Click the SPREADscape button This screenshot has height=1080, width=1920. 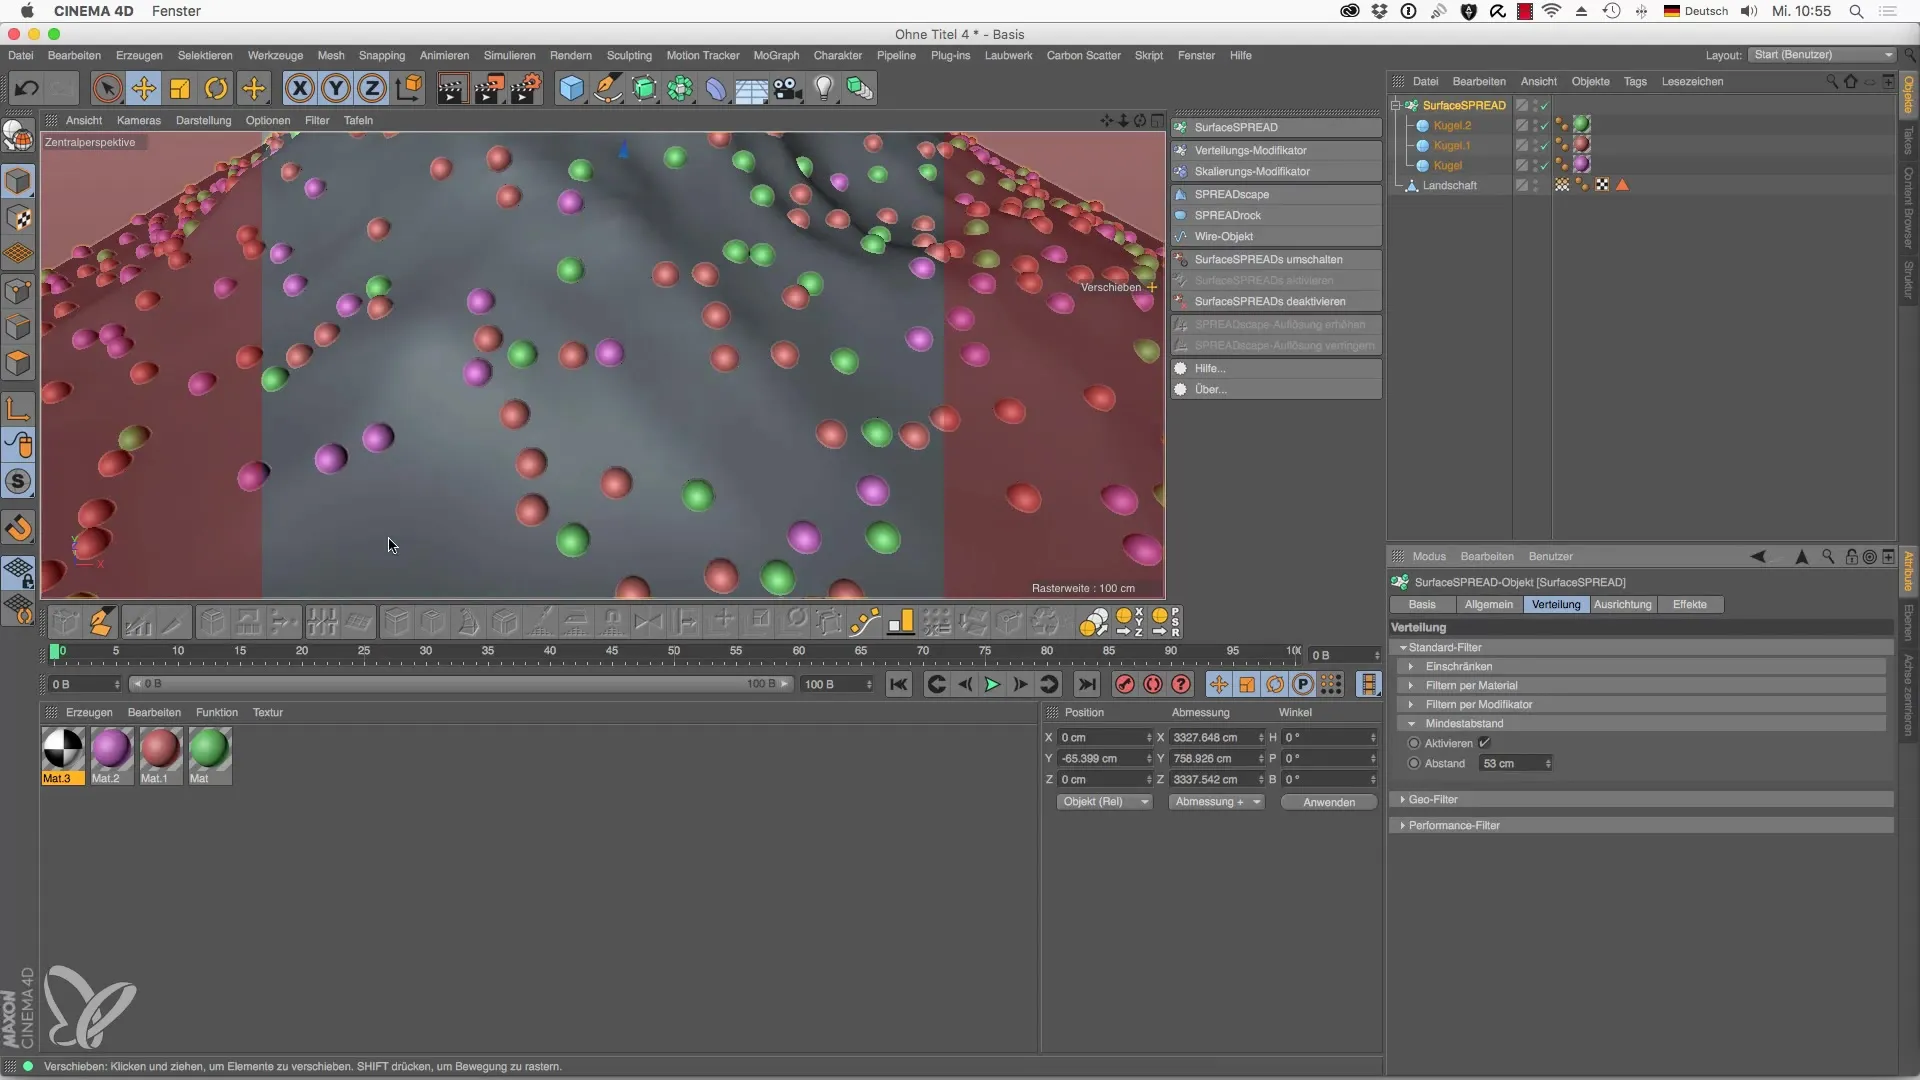(1276, 194)
